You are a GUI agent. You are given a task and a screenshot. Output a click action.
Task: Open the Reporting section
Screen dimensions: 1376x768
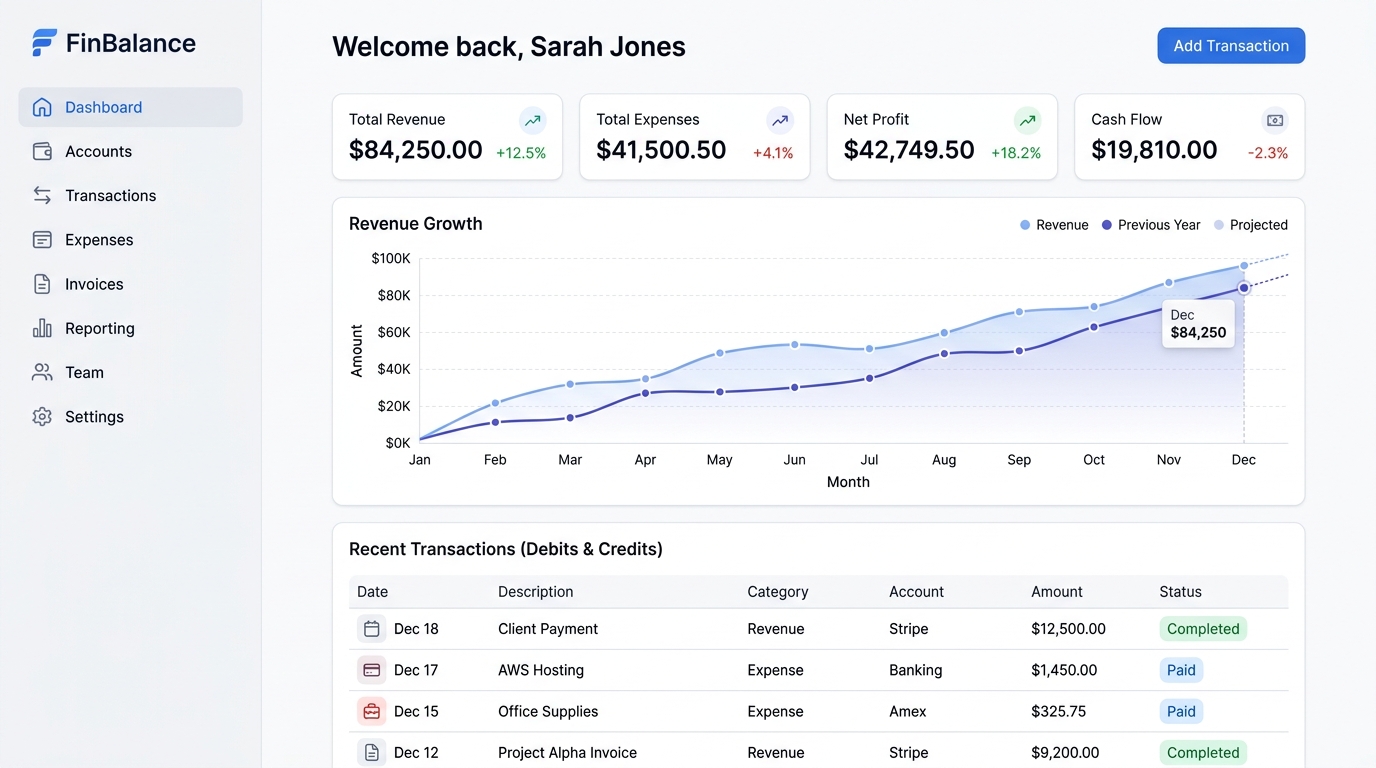pyautogui.click(x=130, y=328)
